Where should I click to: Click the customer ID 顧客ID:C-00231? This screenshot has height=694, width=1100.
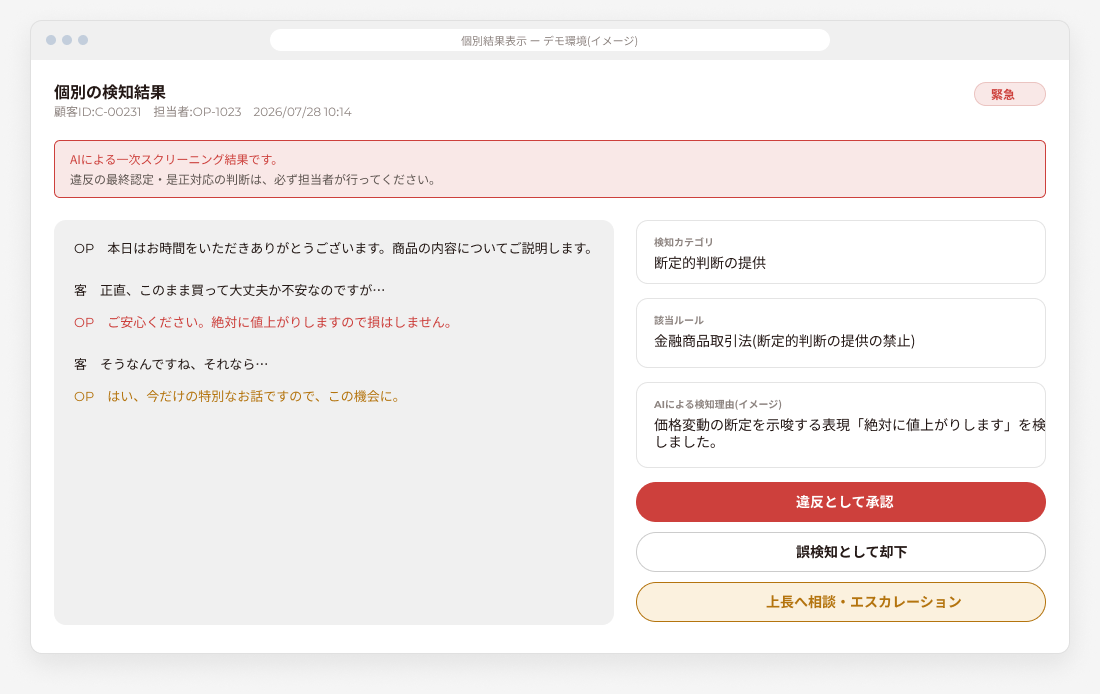coord(98,112)
